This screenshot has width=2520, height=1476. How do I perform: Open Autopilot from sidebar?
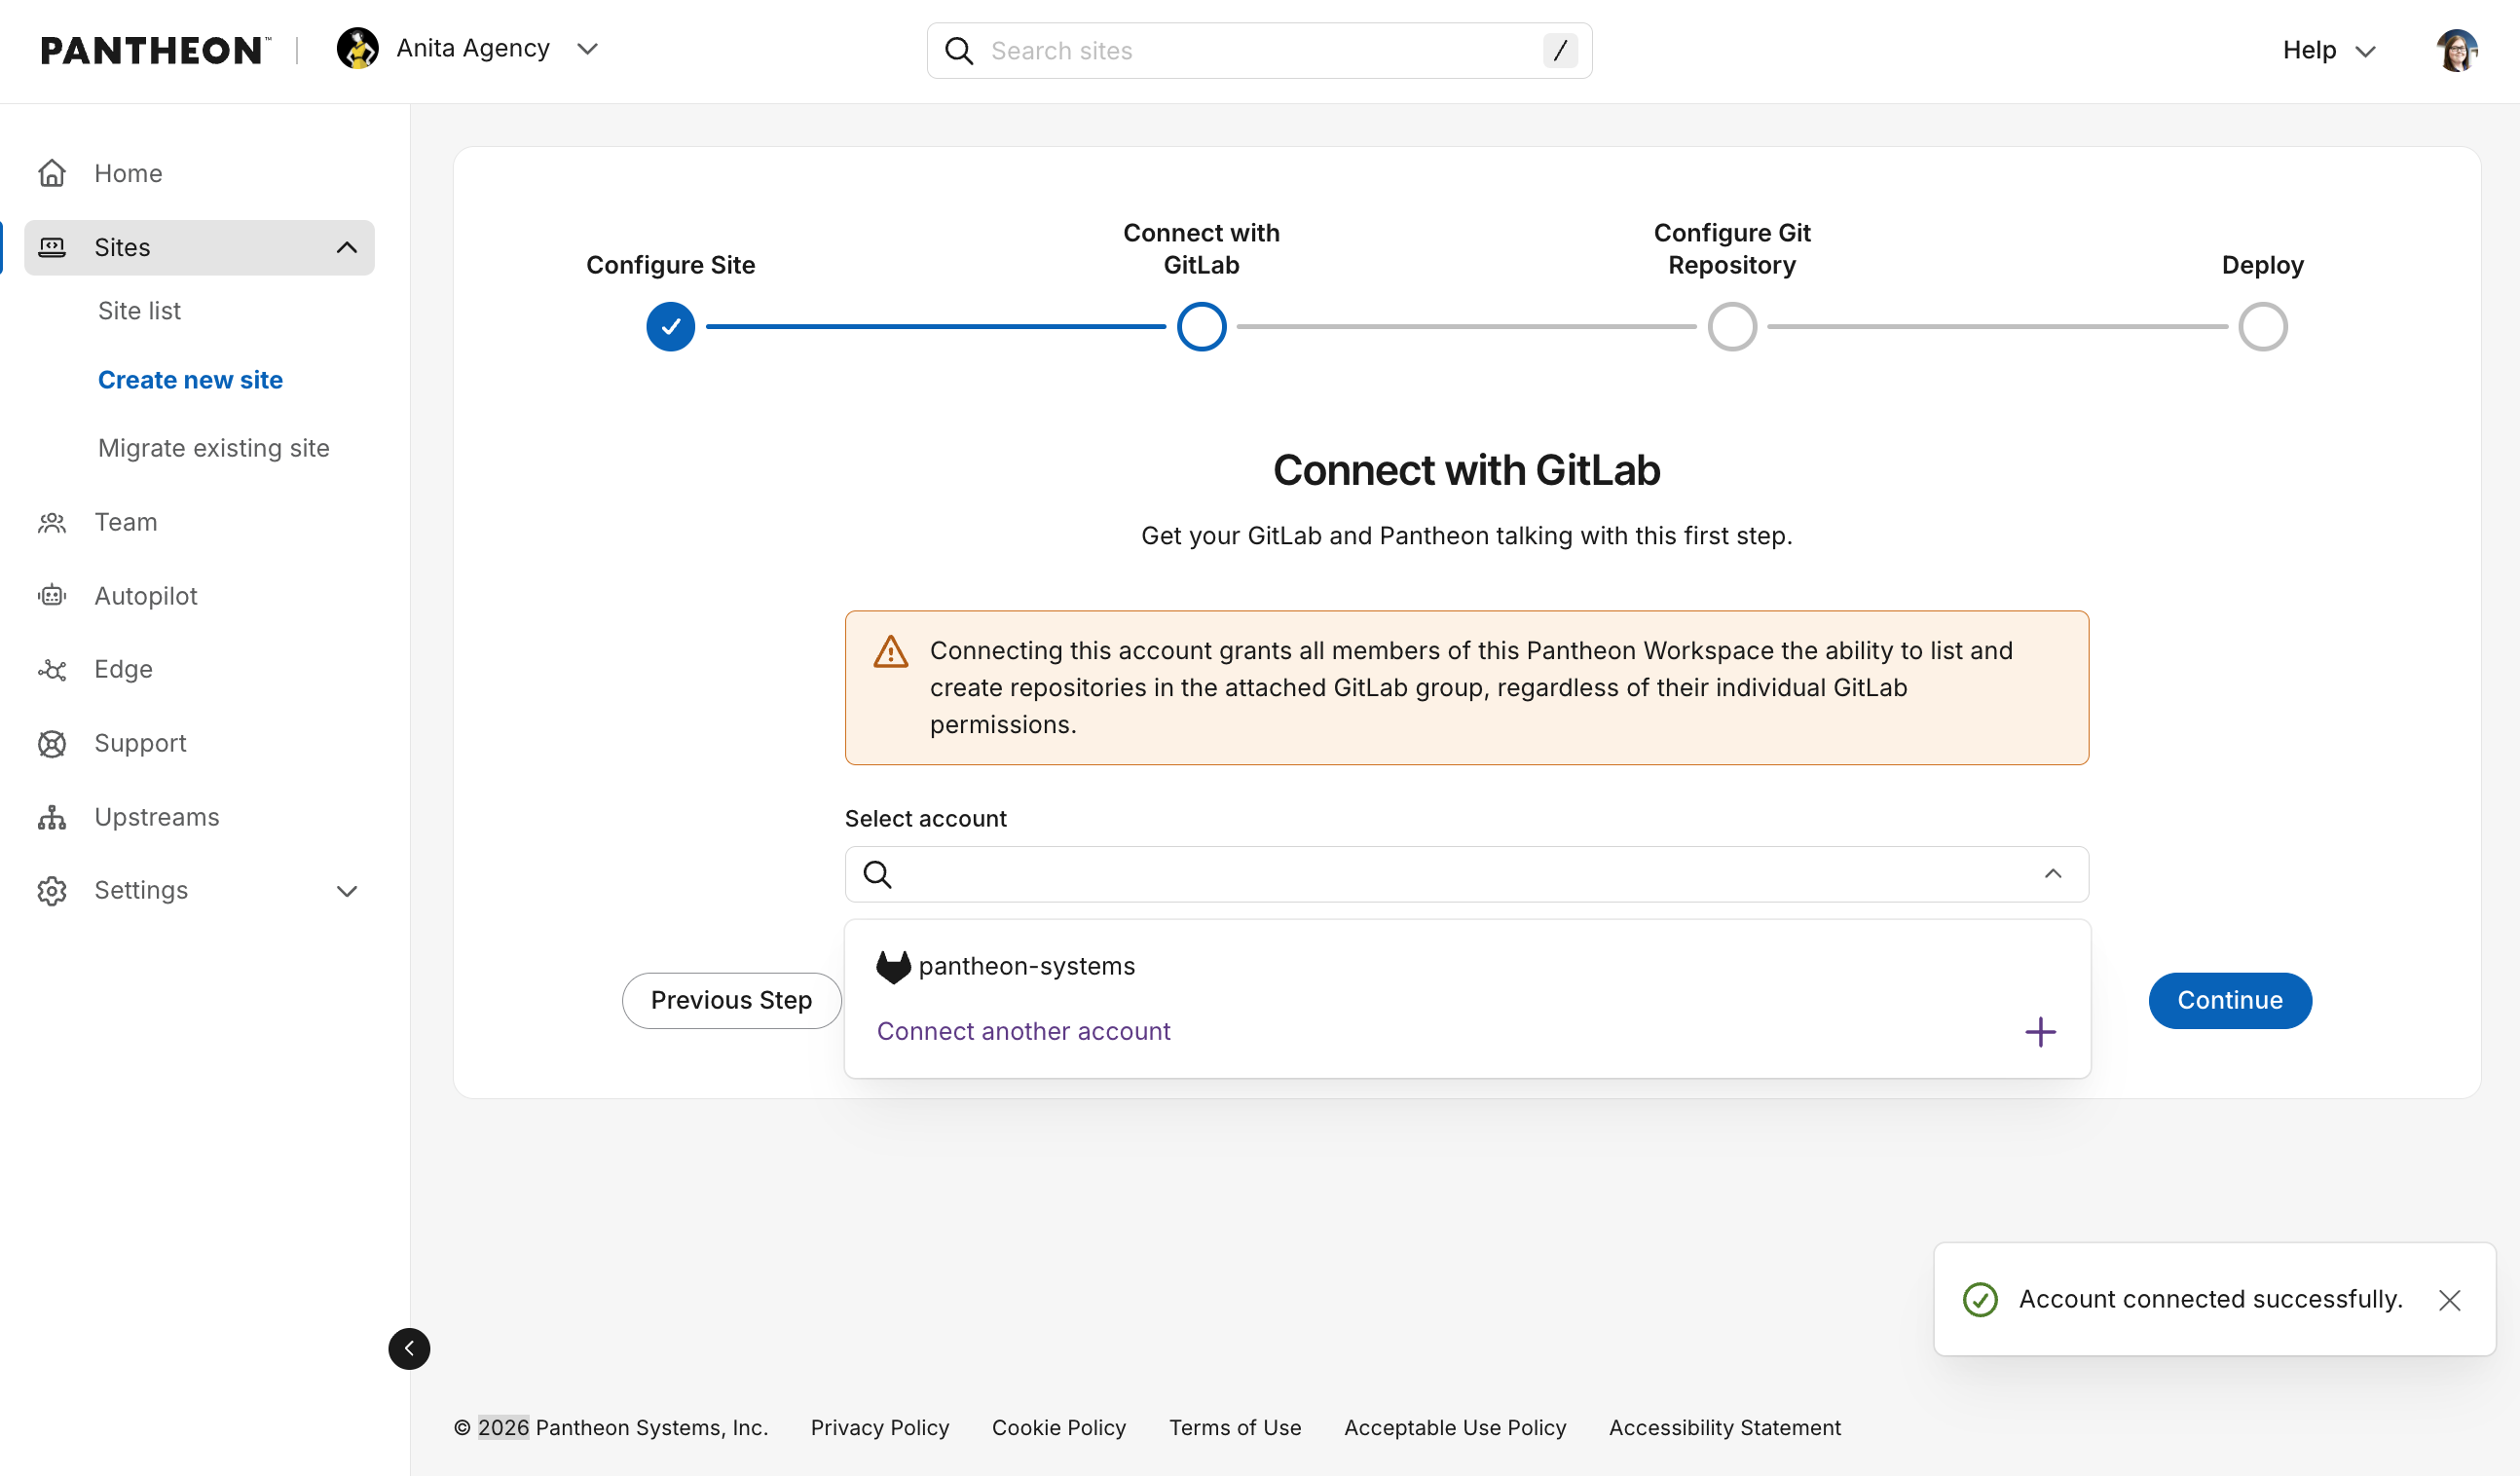[146, 596]
